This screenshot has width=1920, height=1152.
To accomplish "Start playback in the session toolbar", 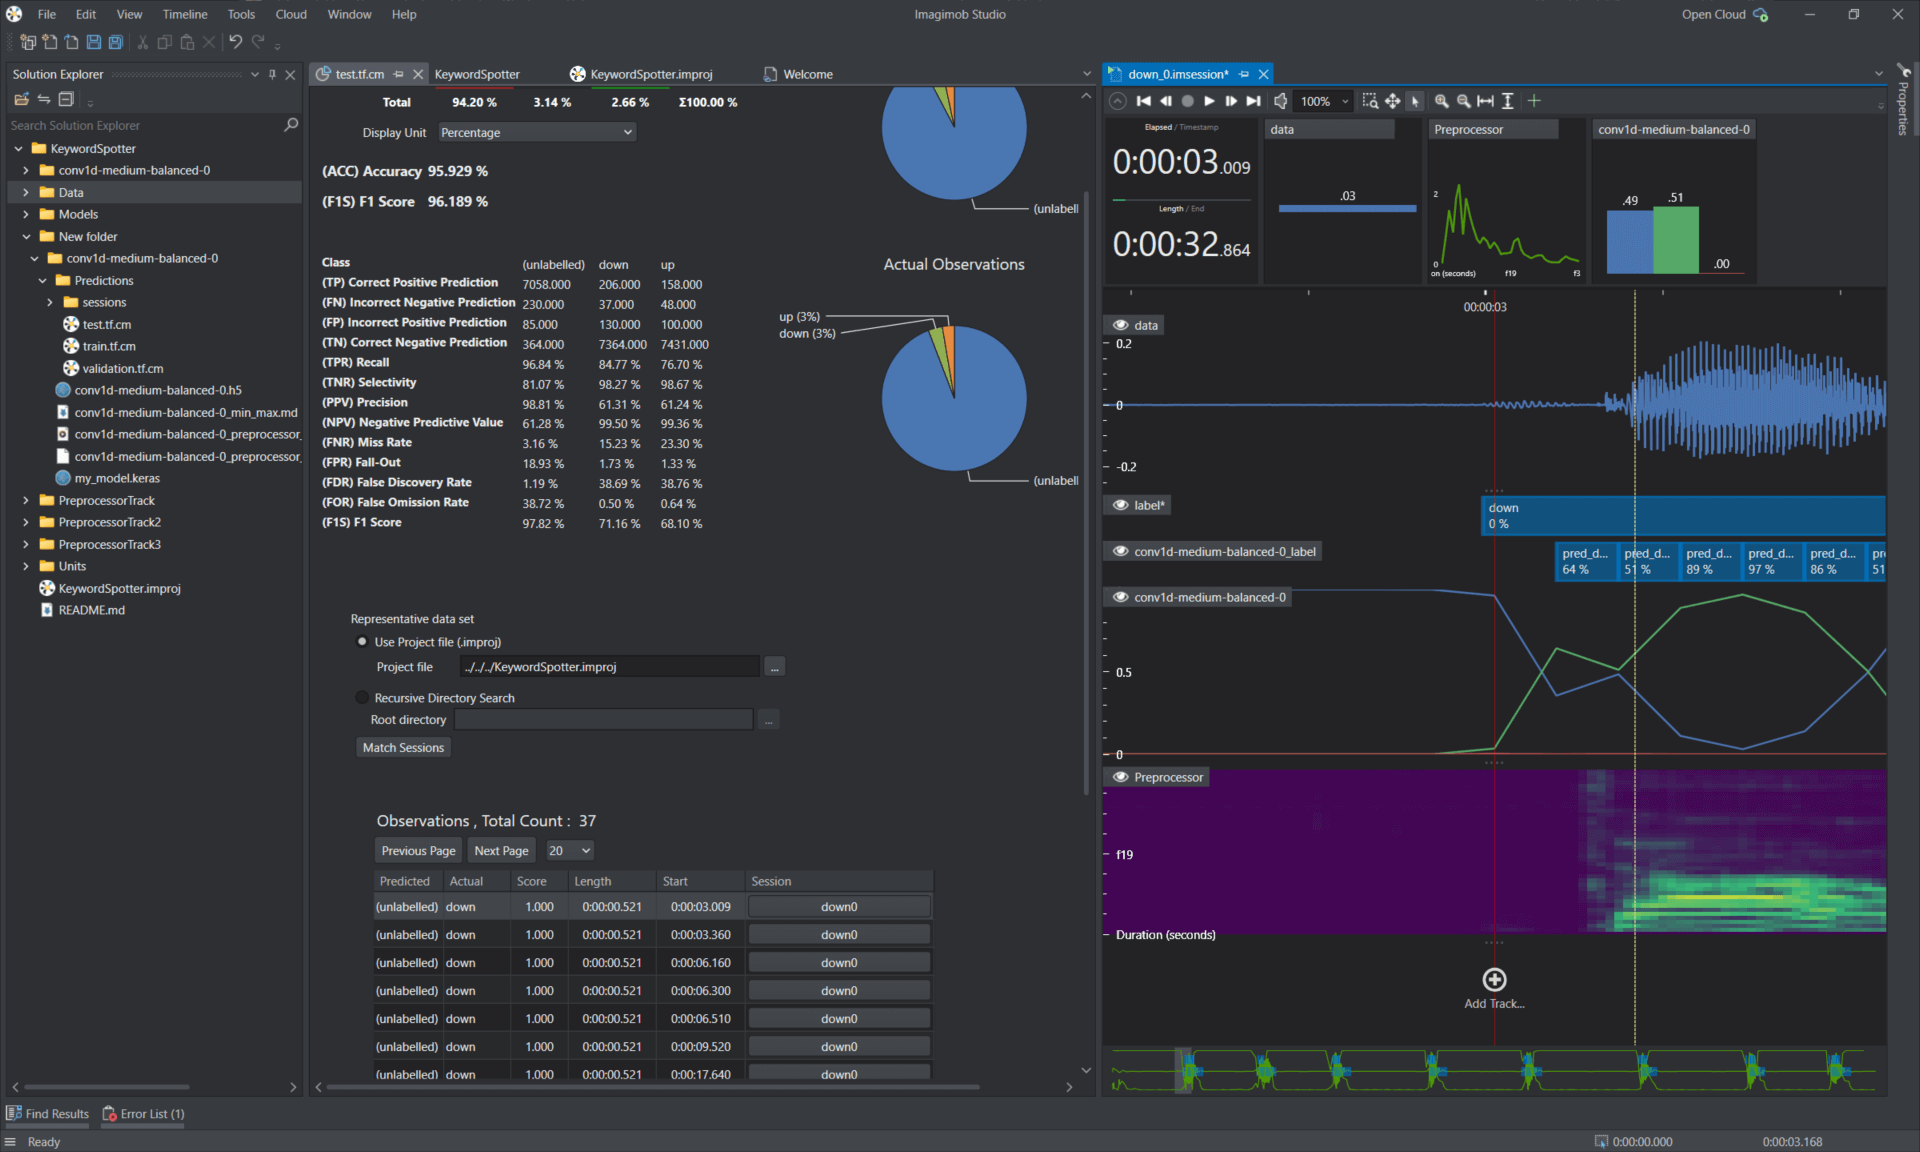I will [1209, 101].
